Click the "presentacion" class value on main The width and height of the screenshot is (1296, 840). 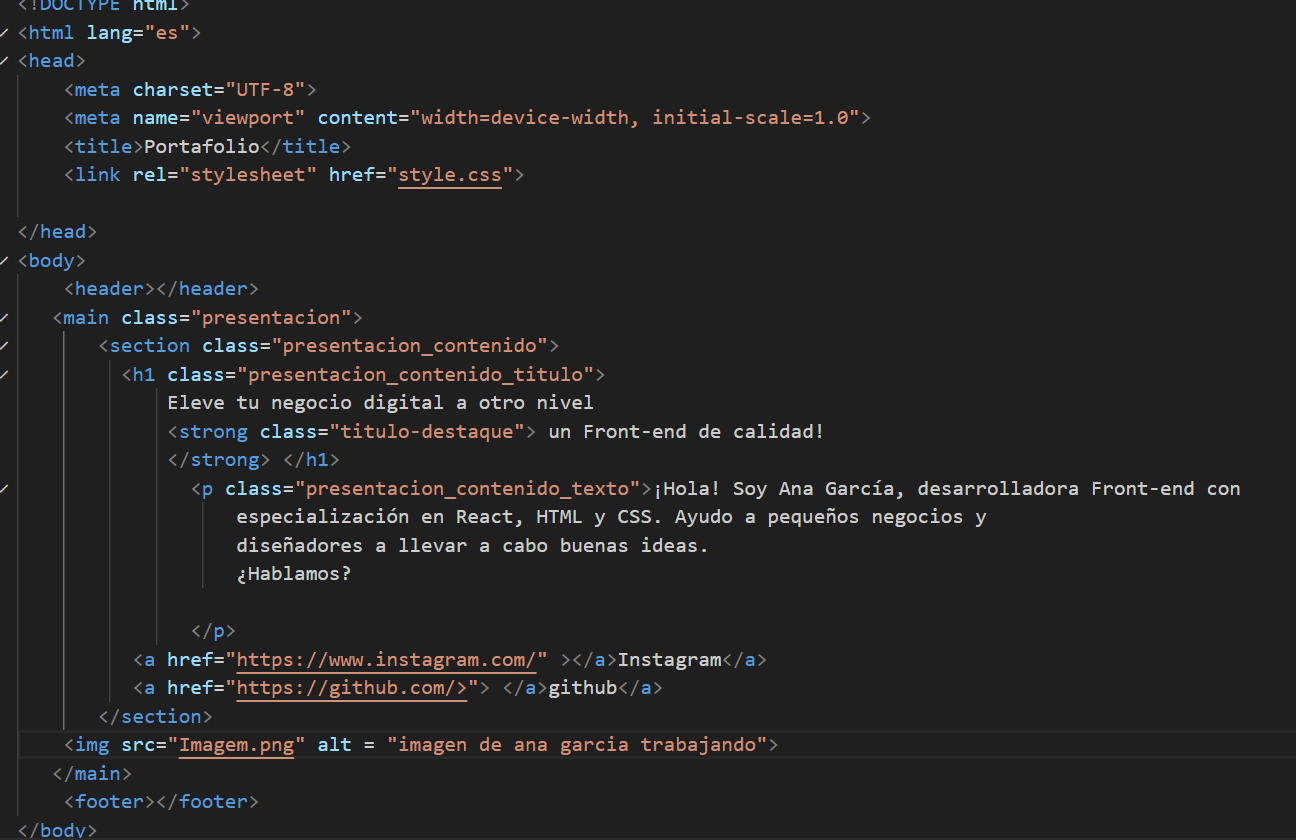(x=271, y=318)
